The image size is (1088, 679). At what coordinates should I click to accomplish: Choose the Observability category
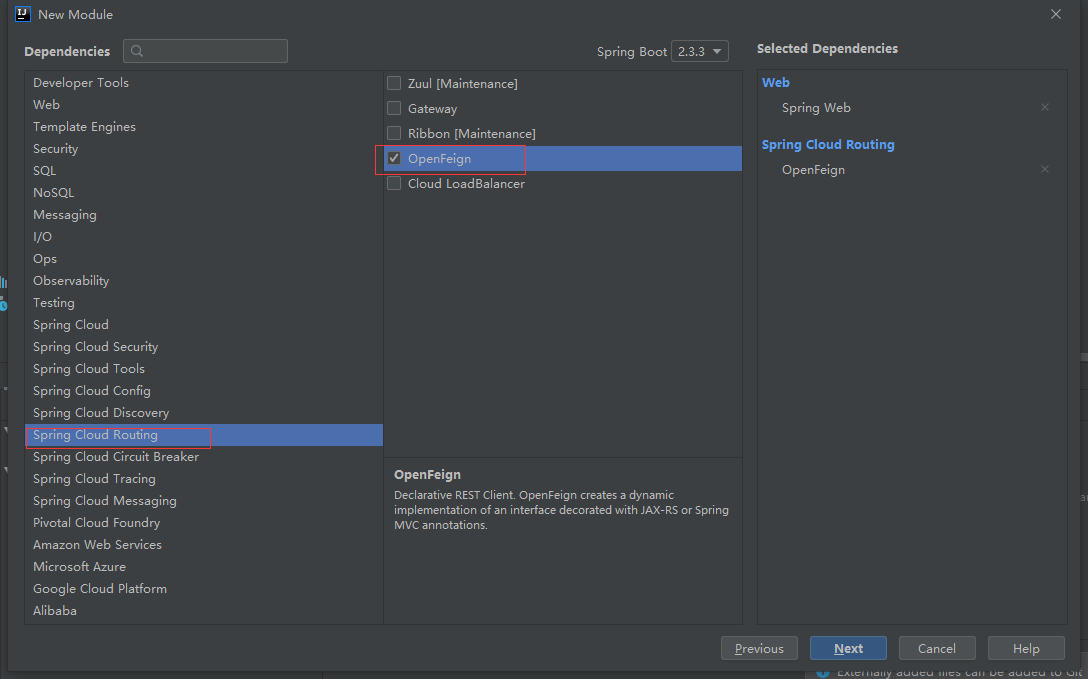coord(204,281)
